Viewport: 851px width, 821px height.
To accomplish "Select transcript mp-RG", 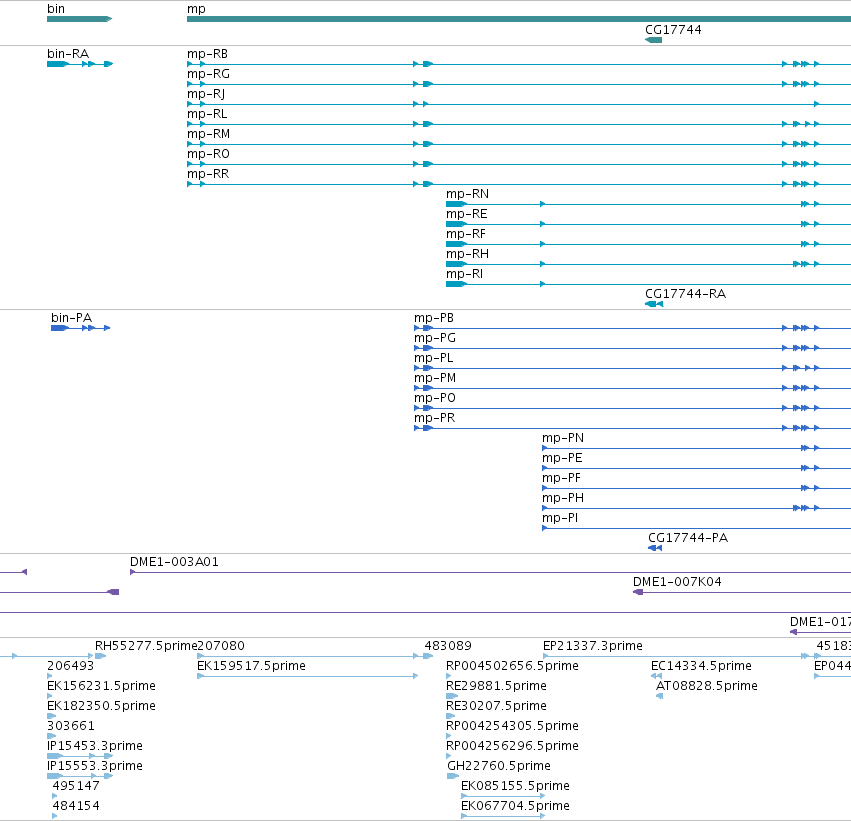I will click(208, 74).
